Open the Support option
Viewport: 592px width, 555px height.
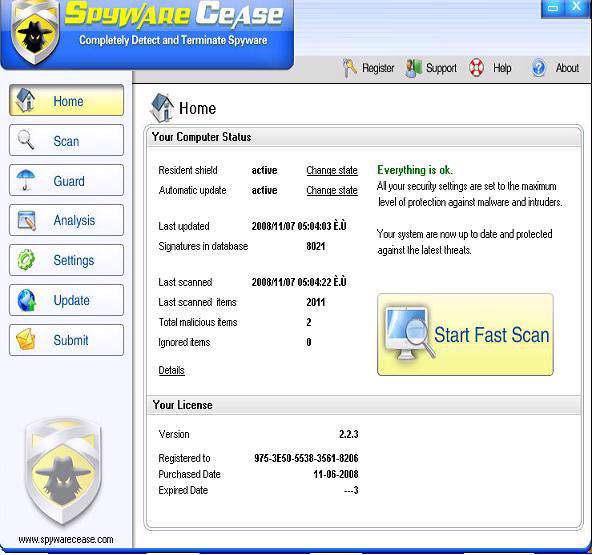pos(441,68)
